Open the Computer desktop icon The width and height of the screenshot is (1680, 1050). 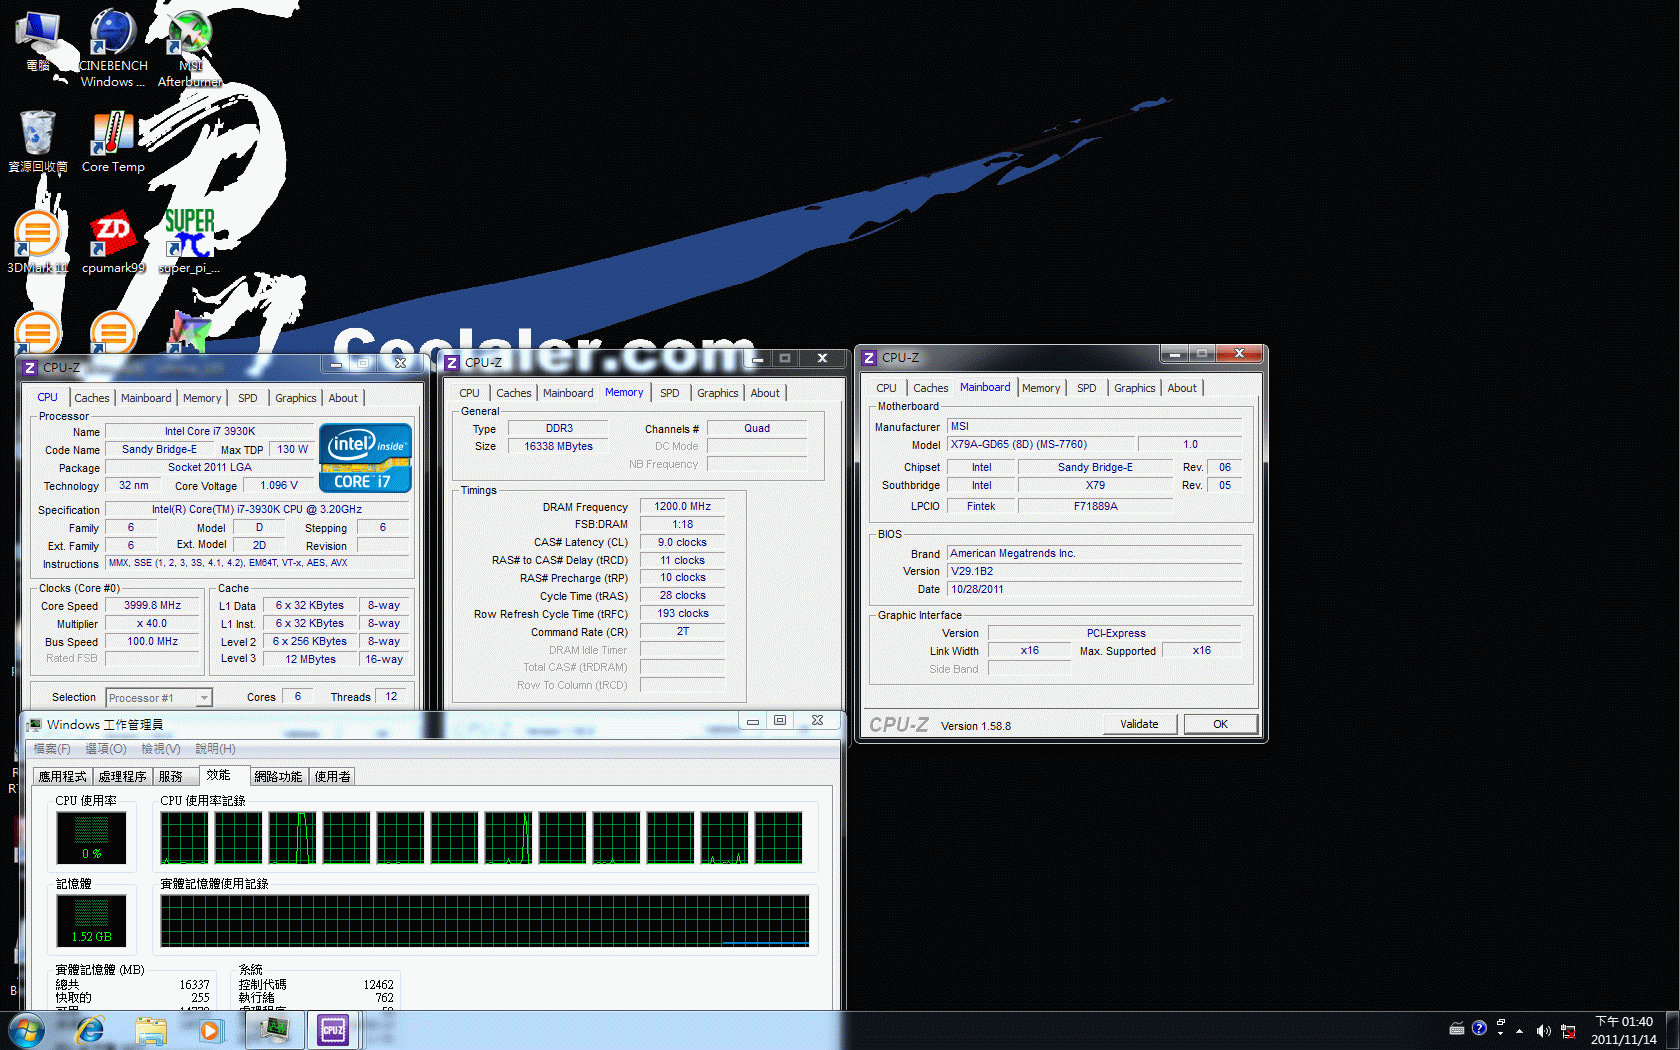38,41
